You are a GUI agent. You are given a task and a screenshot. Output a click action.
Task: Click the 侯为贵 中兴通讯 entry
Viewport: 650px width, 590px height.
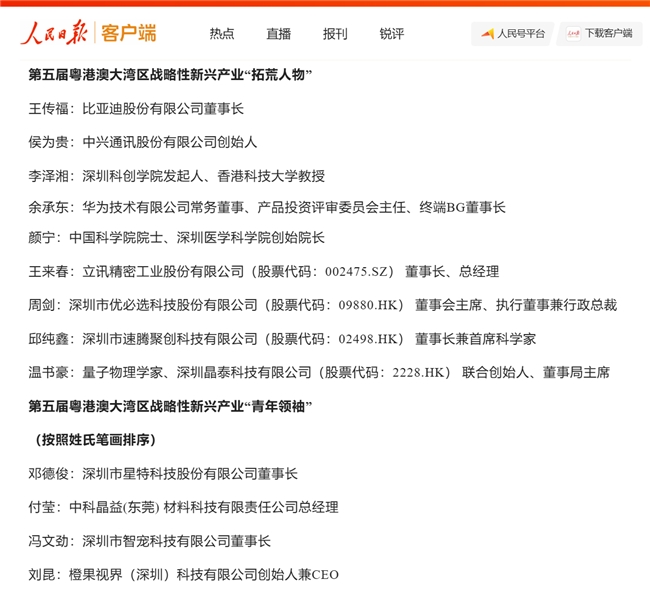142,142
